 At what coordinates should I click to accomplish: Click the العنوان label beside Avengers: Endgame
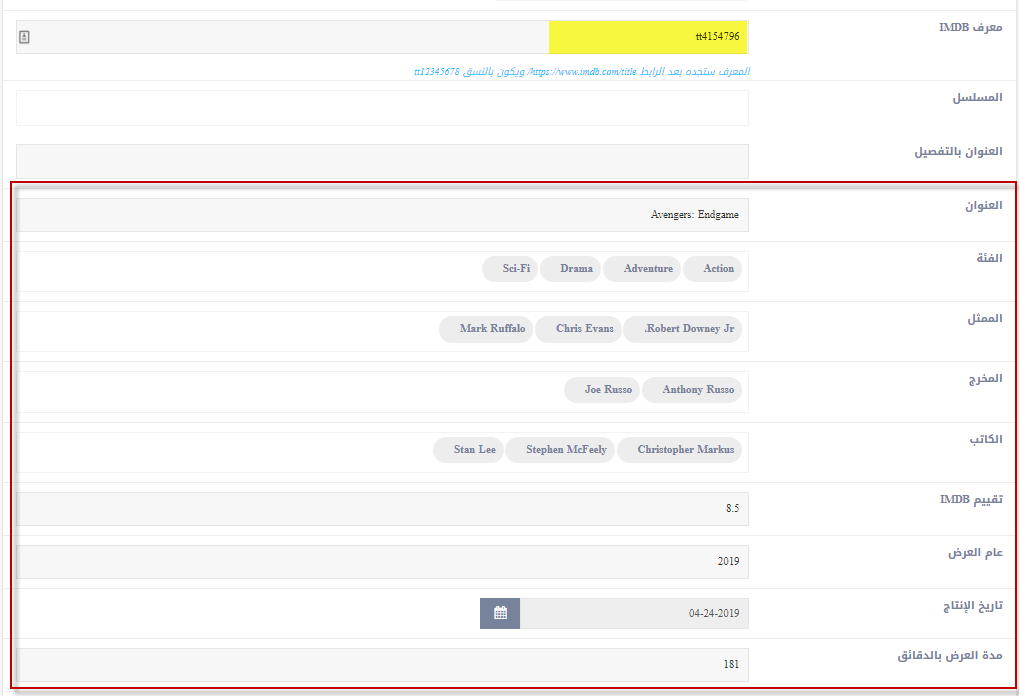[984, 206]
